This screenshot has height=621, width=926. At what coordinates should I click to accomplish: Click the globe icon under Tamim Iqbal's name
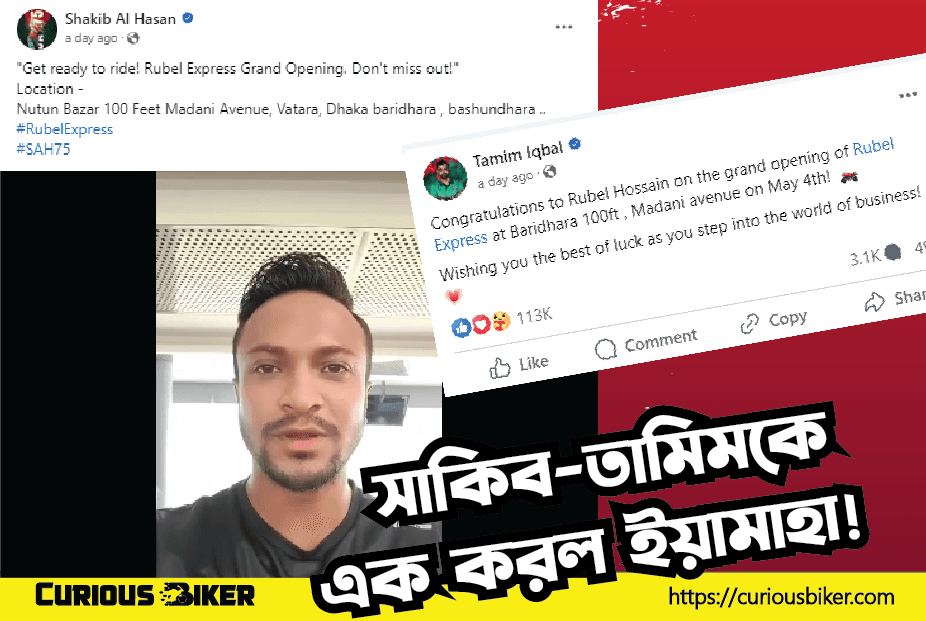click(x=549, y=171)
